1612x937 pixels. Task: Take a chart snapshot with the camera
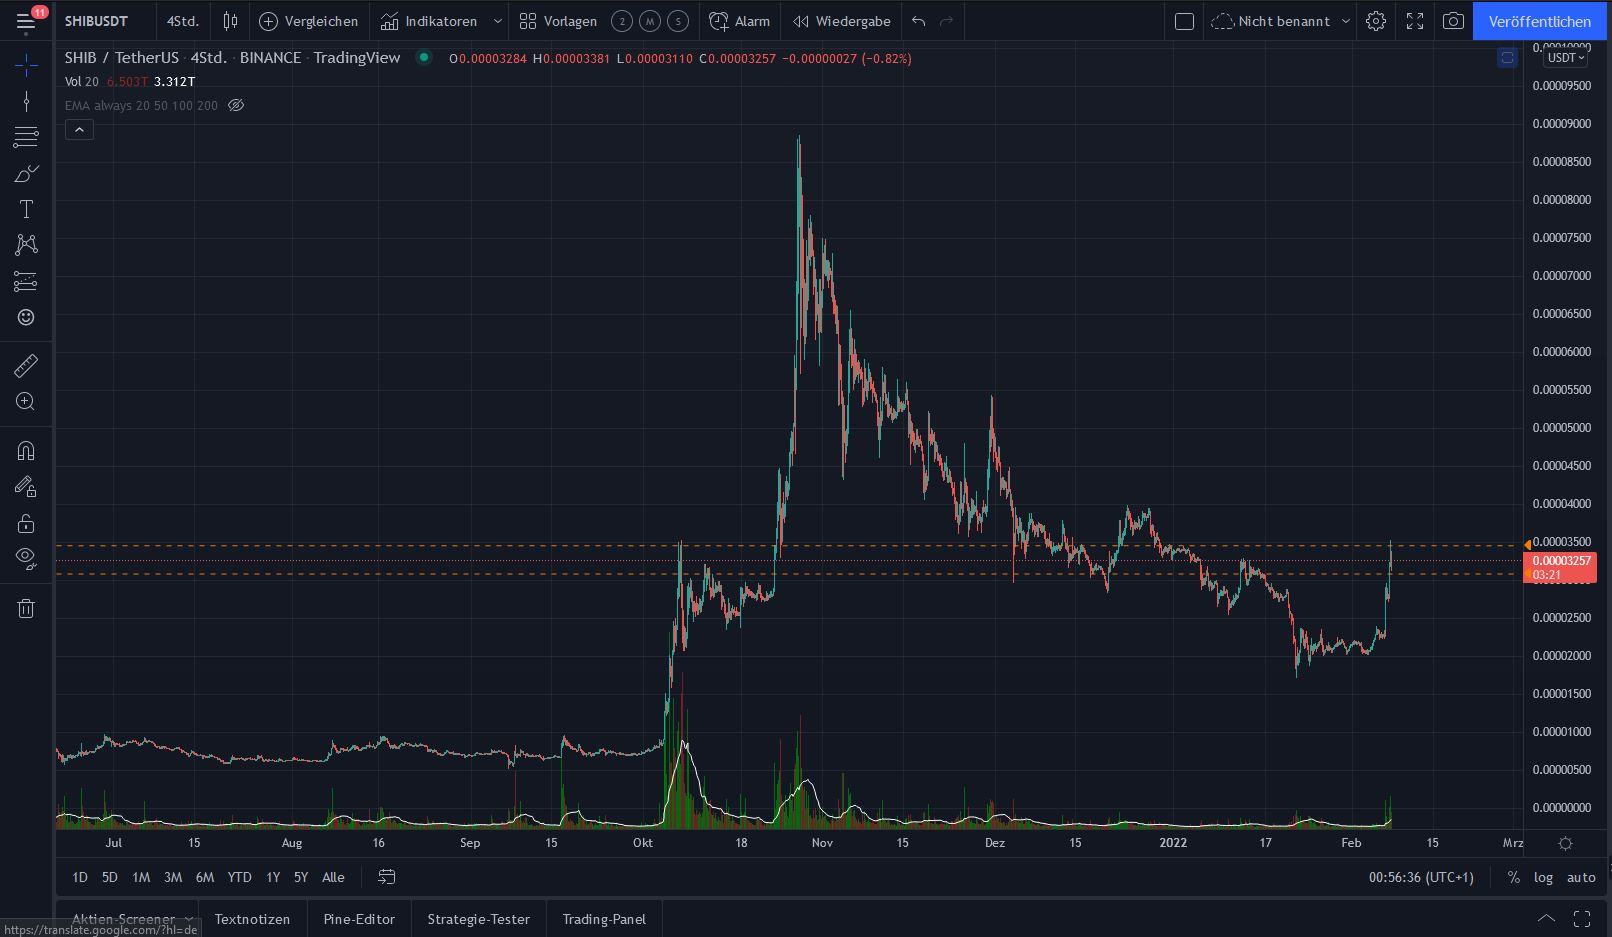pyautogui.click(x=1453, y=21)
